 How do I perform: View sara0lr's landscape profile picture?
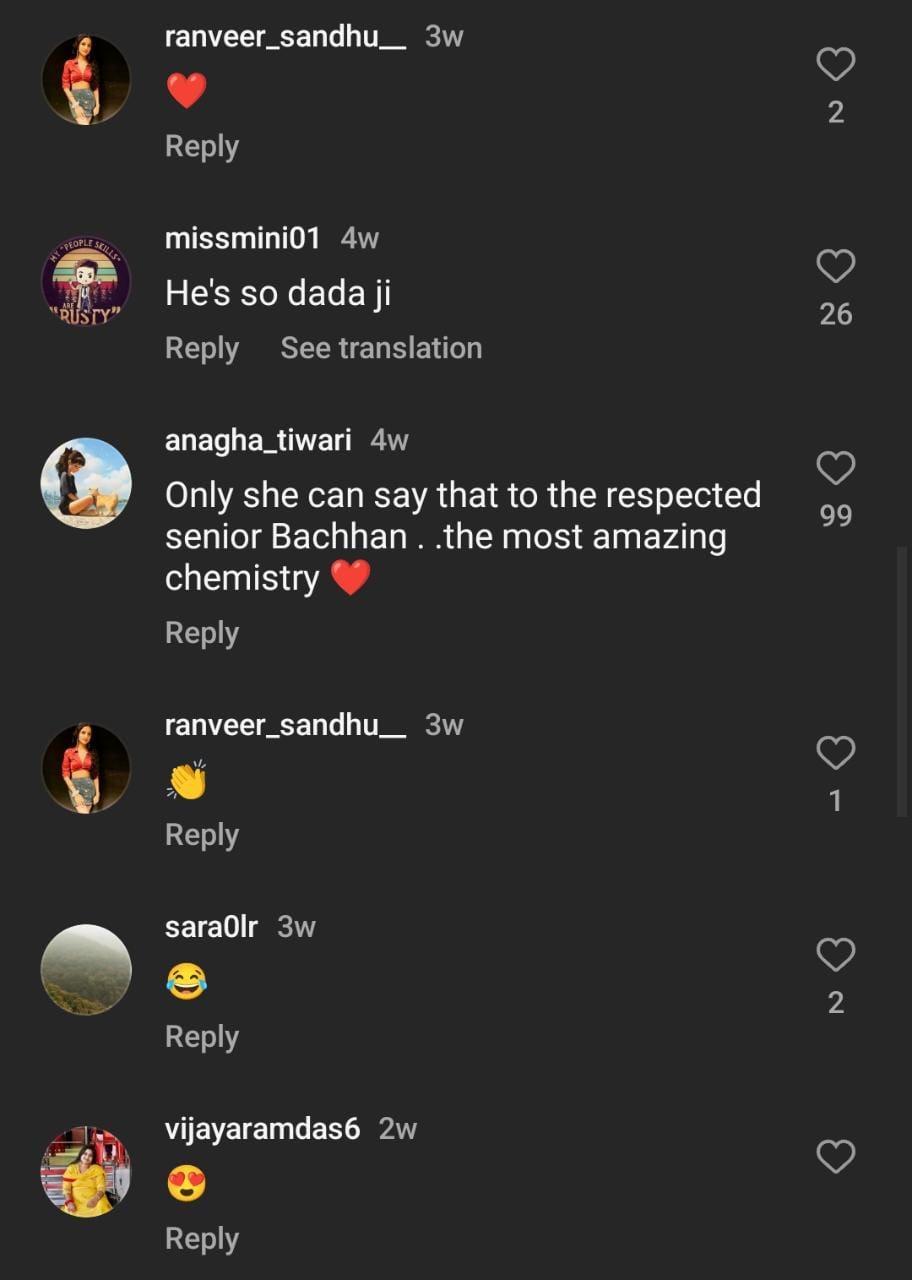pyautogui.click(x=86, y=969)
